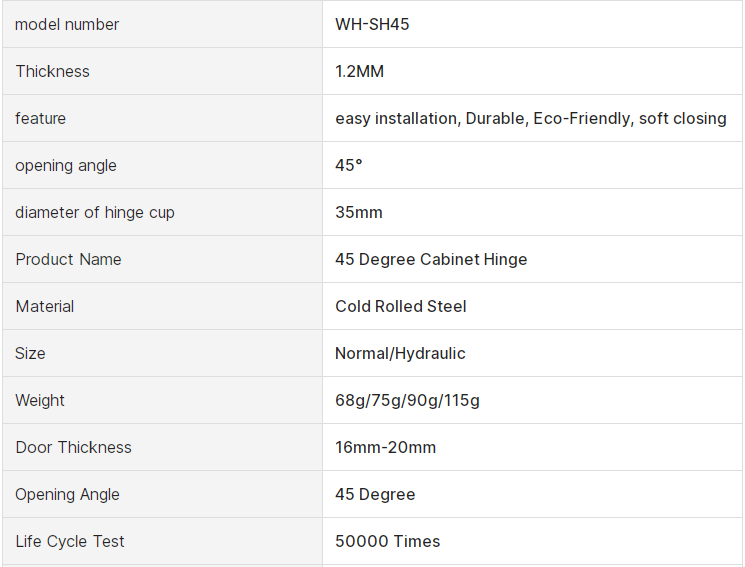745x567 pixels.
Task: Click the WH-SH45 model number value
Action: pos(372,24)
